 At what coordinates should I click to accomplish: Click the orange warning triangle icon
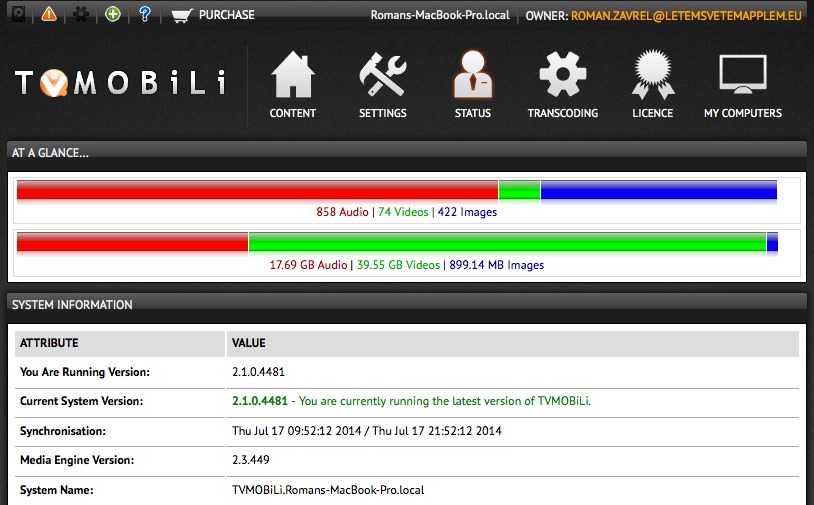(x=49, y=14)
